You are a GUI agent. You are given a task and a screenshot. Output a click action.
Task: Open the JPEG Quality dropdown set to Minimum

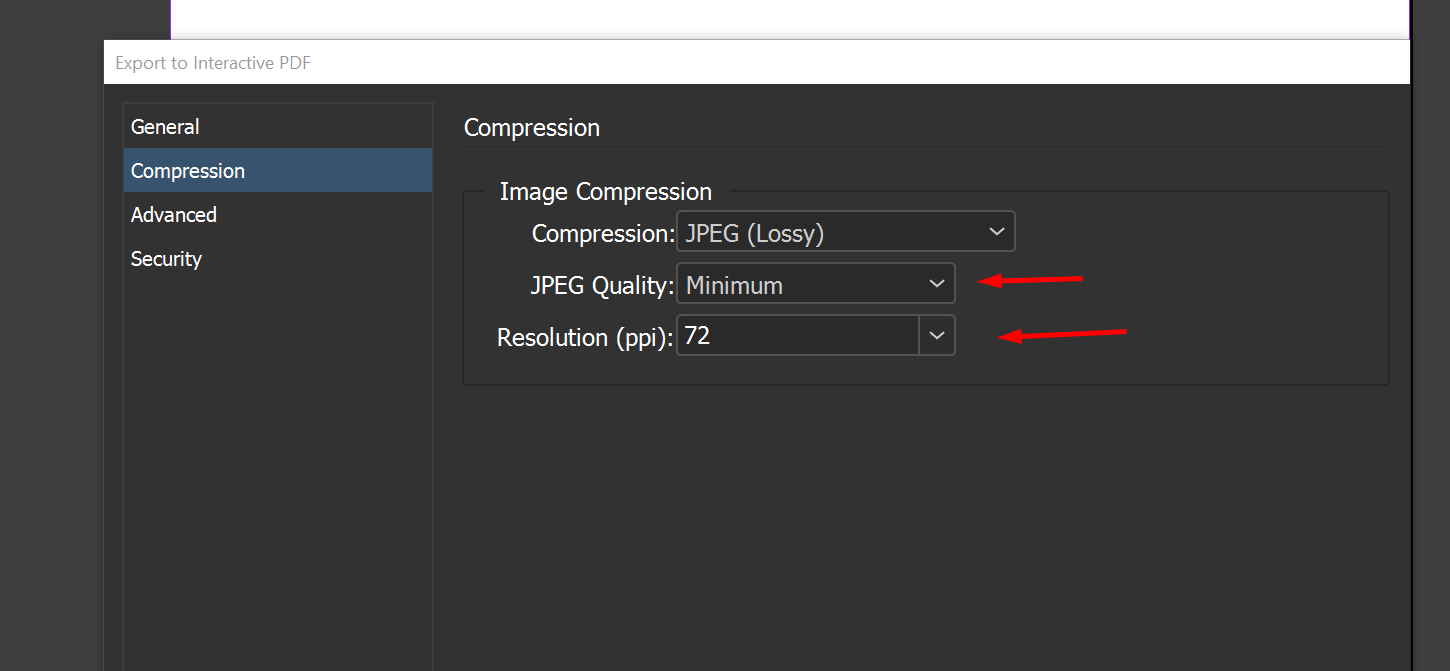pos(800,284)
